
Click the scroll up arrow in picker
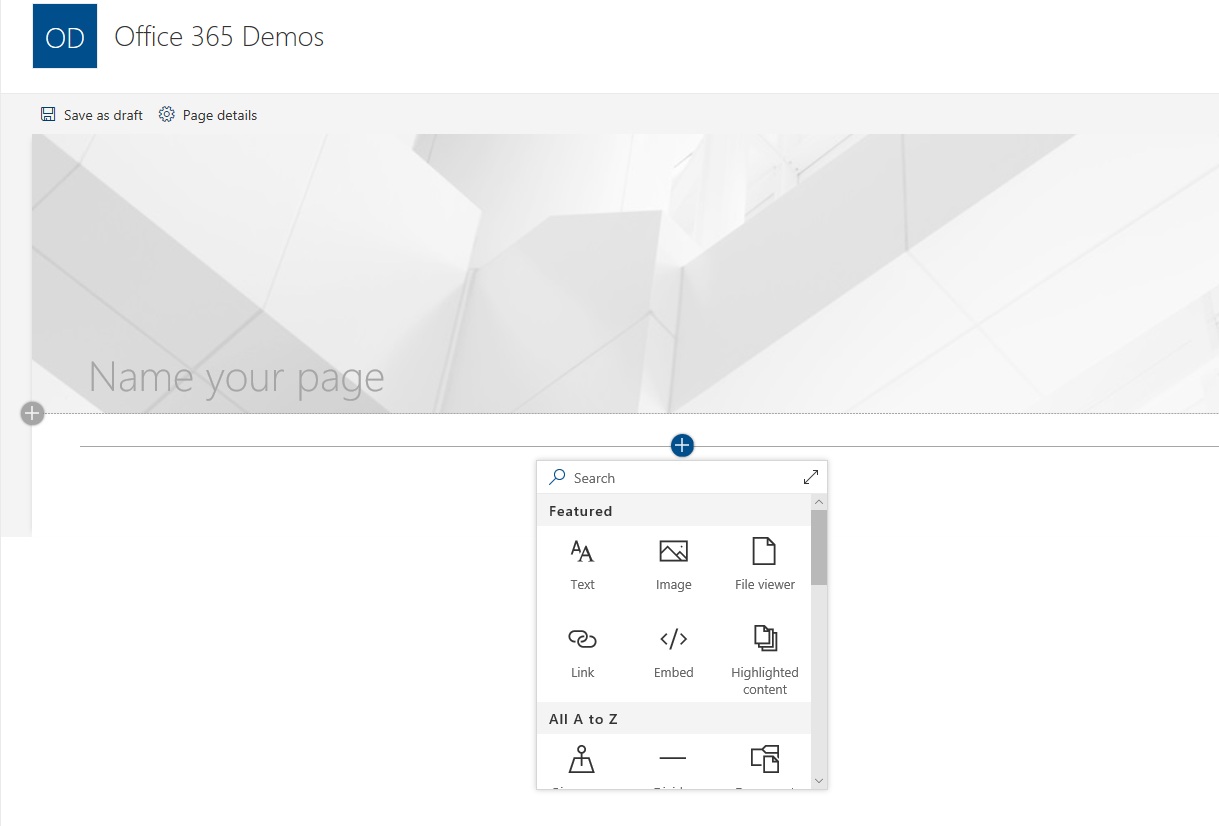pos(819,502)
